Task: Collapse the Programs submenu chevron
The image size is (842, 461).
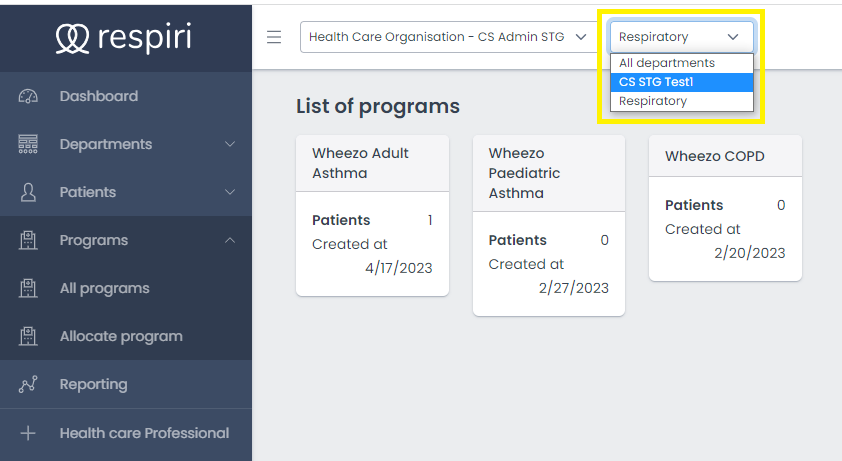Action: (x=230, y=240)
